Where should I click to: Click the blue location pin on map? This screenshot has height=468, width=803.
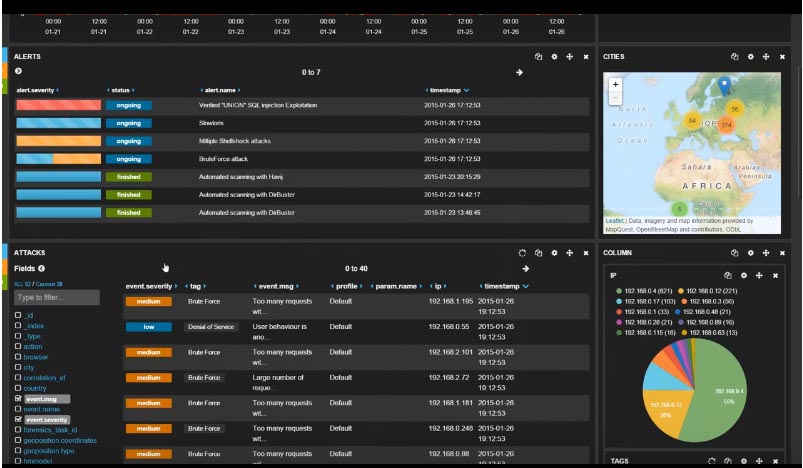pos(725,86)
